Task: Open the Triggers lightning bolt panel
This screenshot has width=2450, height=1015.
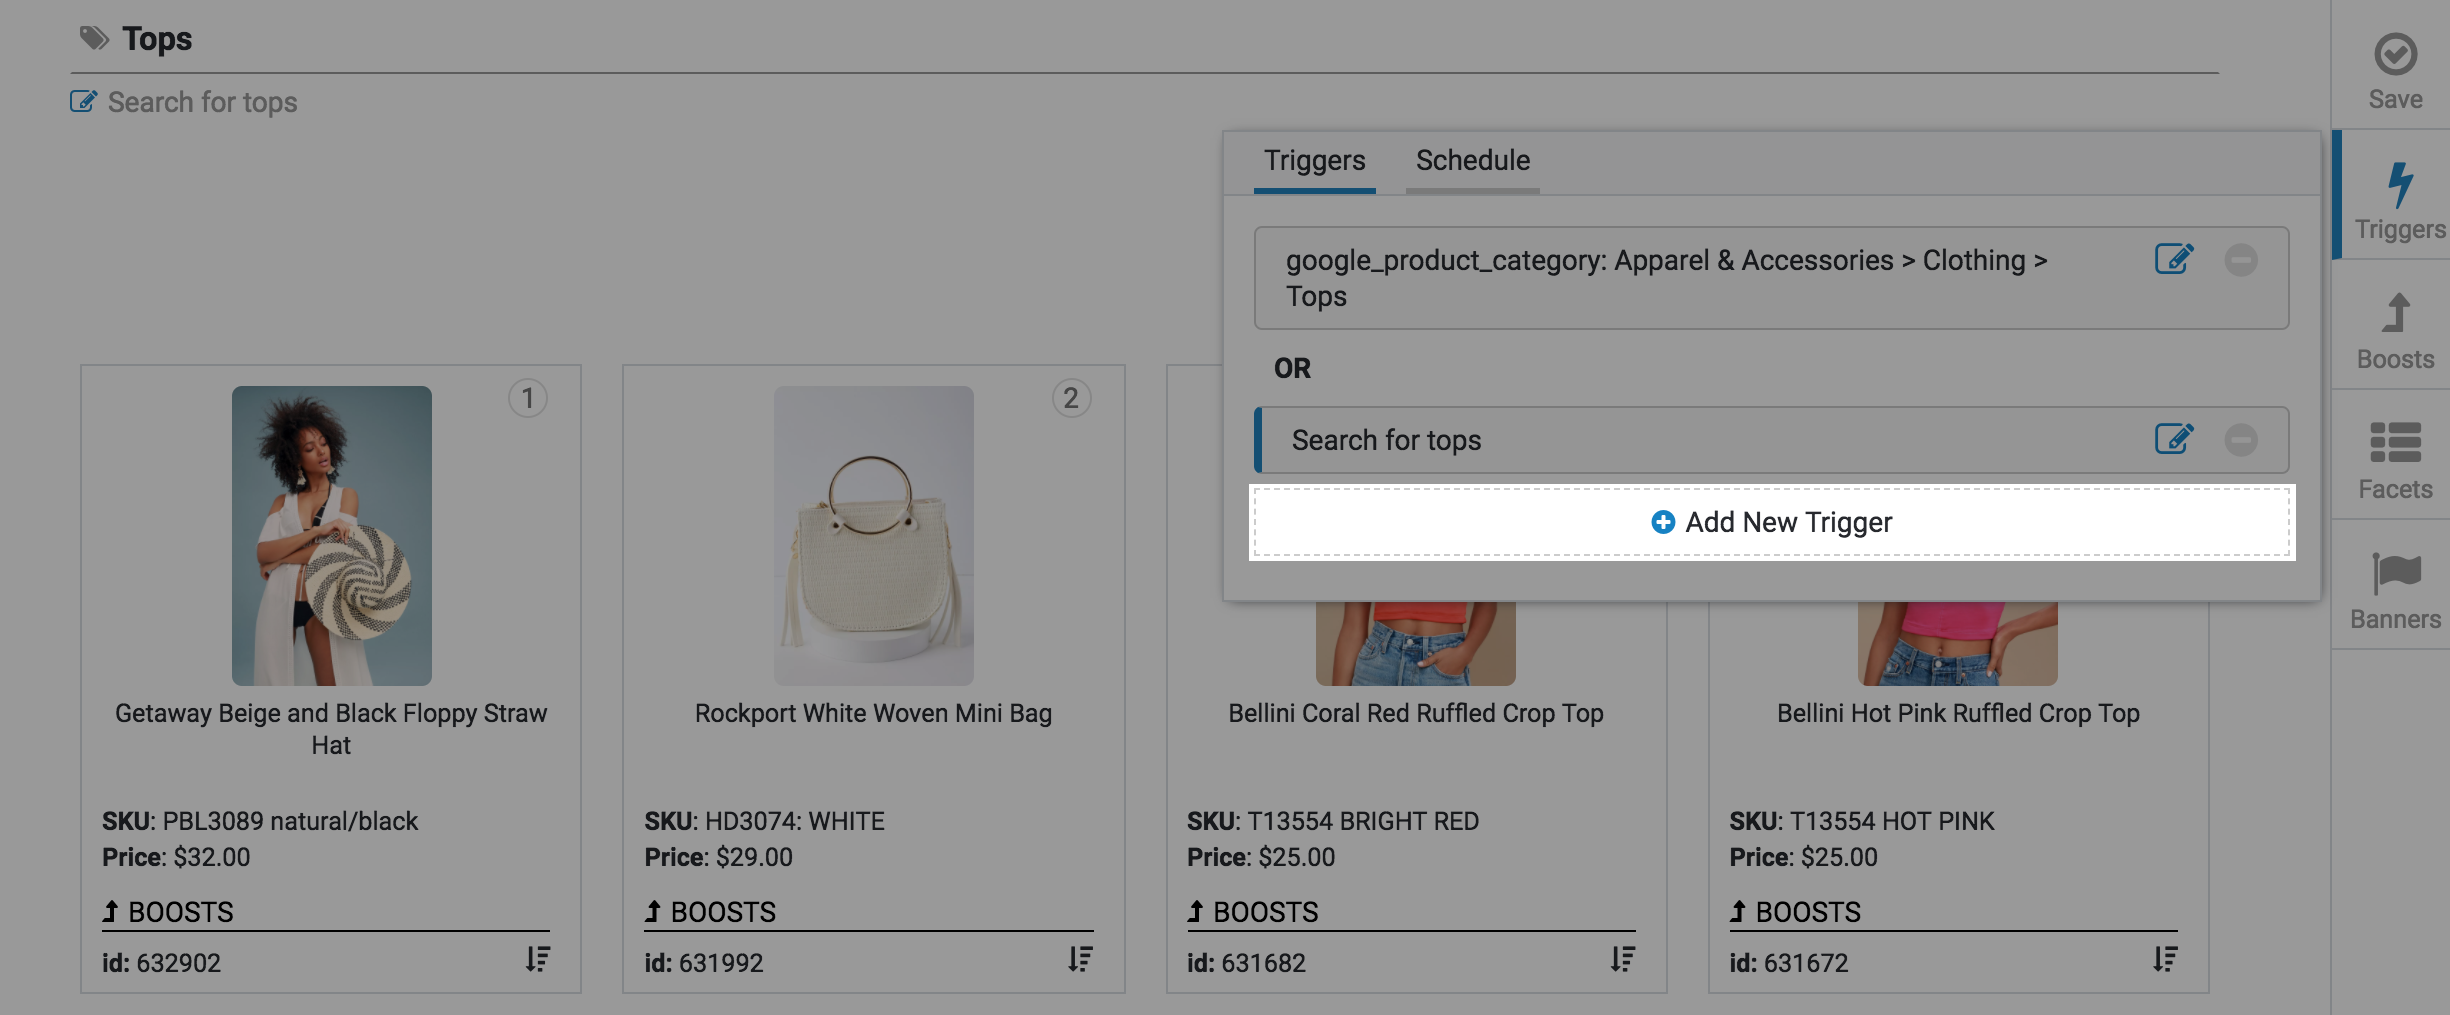Action: (2398, 187)
